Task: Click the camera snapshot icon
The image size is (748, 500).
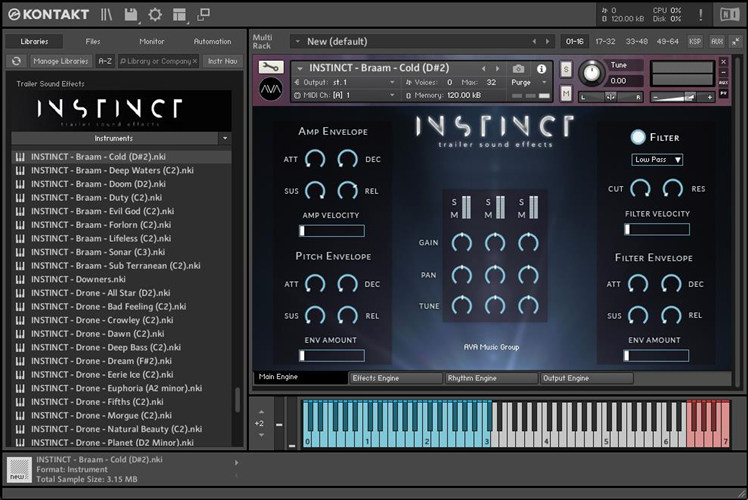Action: [518, 69]
